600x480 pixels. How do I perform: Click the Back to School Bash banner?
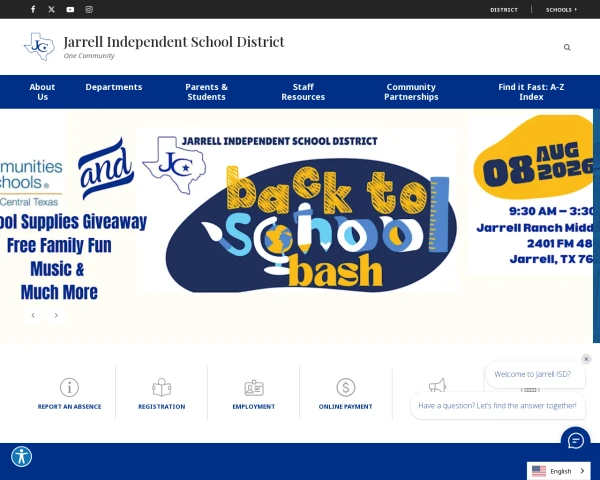[297, 211]
